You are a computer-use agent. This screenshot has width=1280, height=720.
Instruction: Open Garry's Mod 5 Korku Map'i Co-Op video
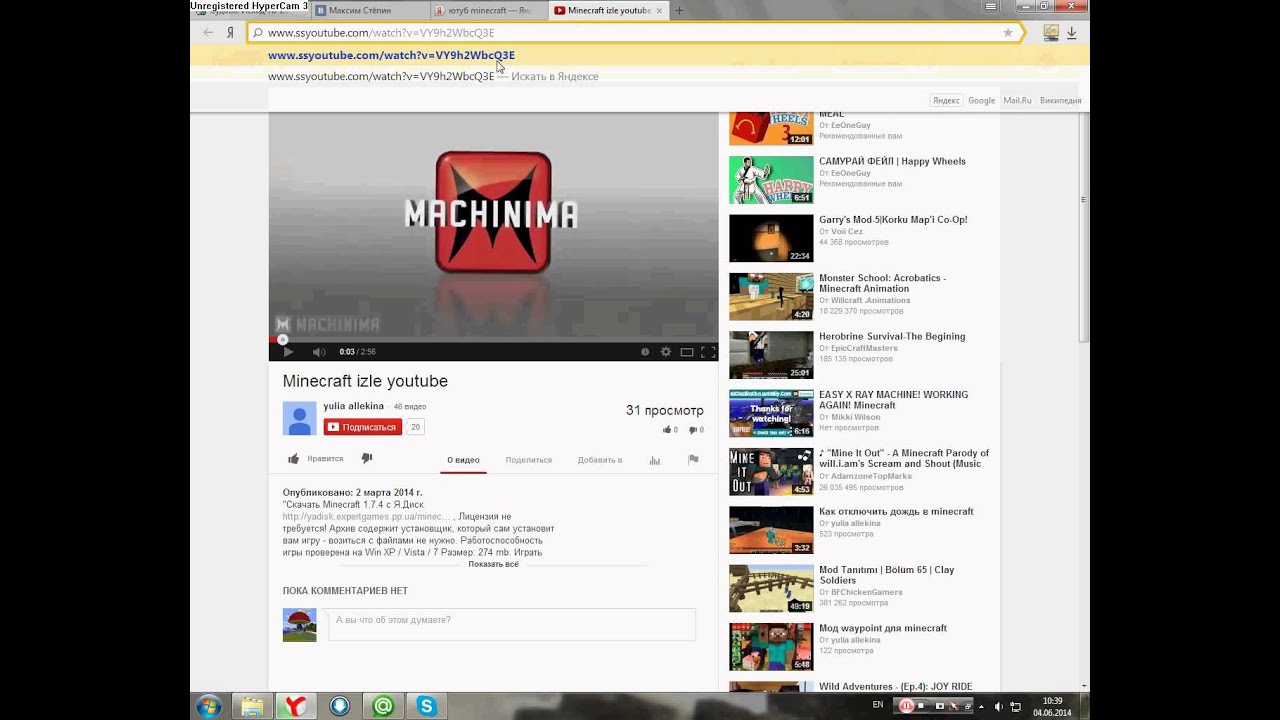pyautogui.click(x=893, y=220)
